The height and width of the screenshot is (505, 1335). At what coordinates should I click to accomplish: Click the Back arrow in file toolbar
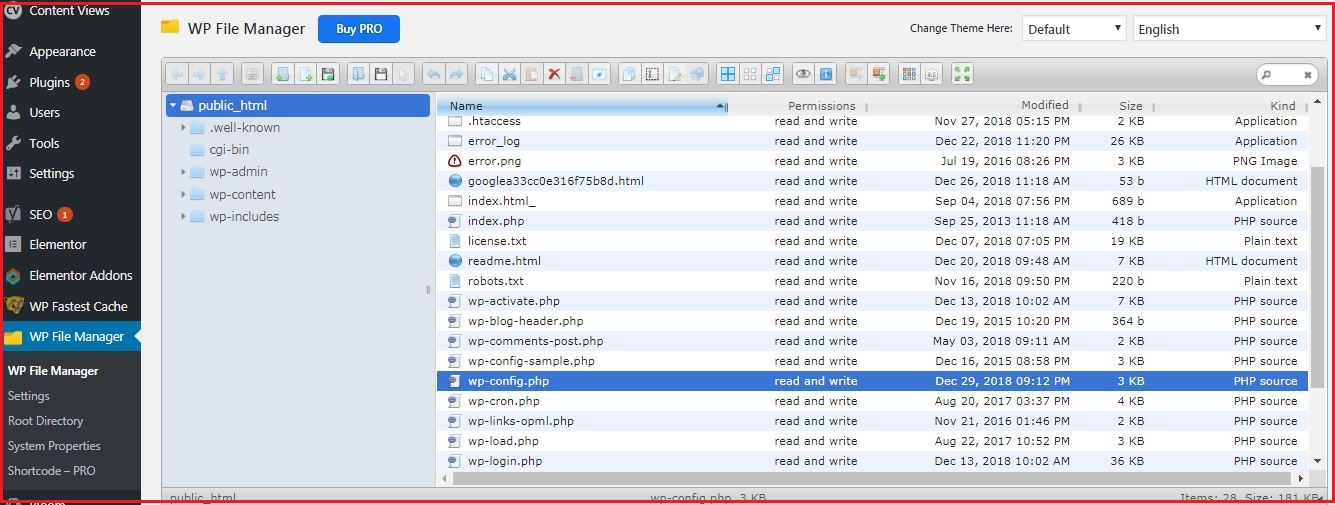tap(176, 74)
